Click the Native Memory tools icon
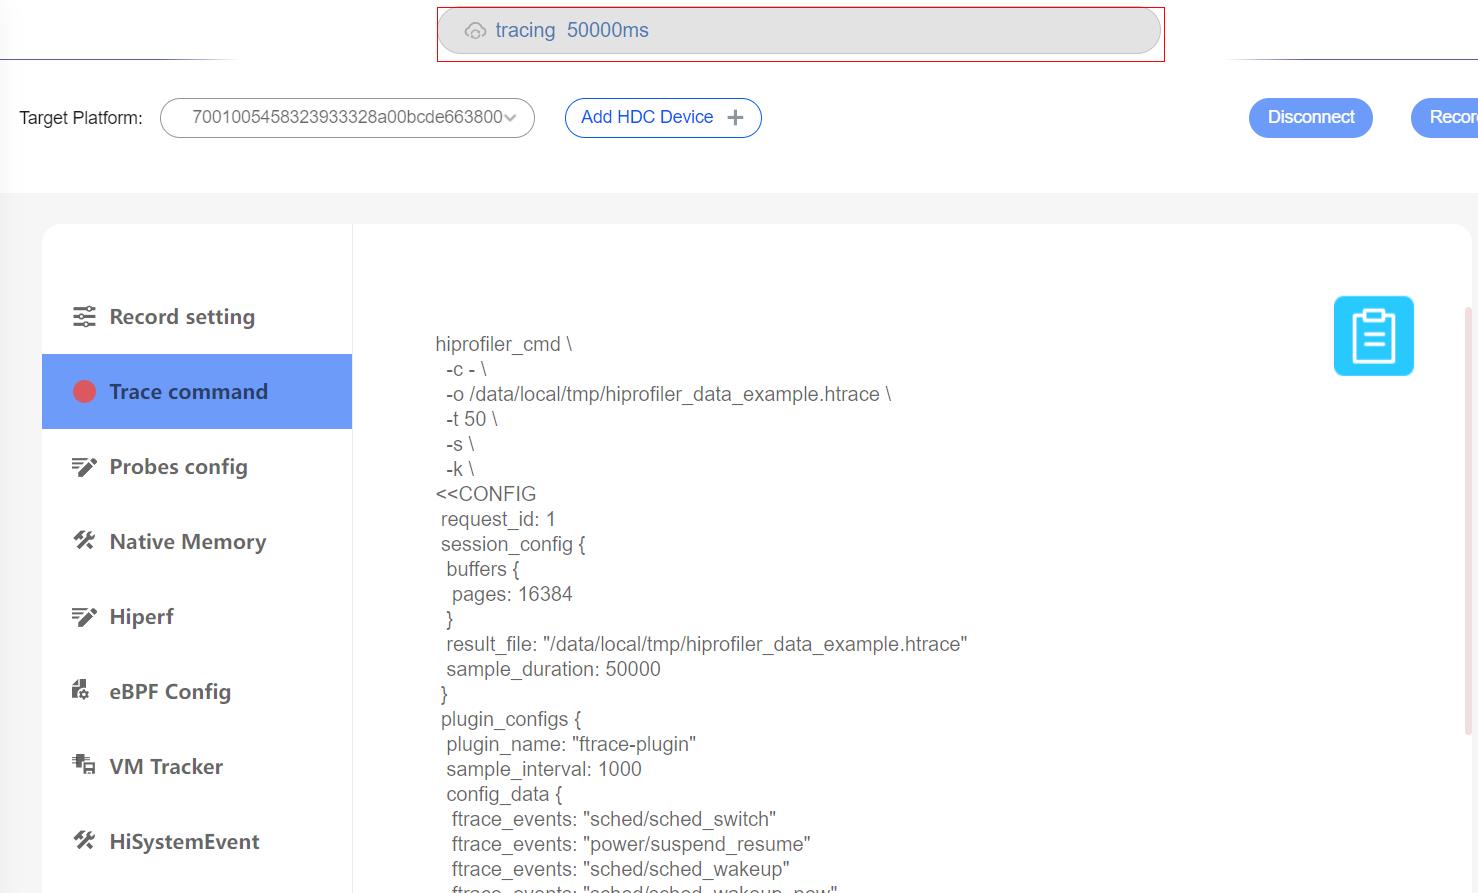The image size is (1478, 893). coord(84,541)
